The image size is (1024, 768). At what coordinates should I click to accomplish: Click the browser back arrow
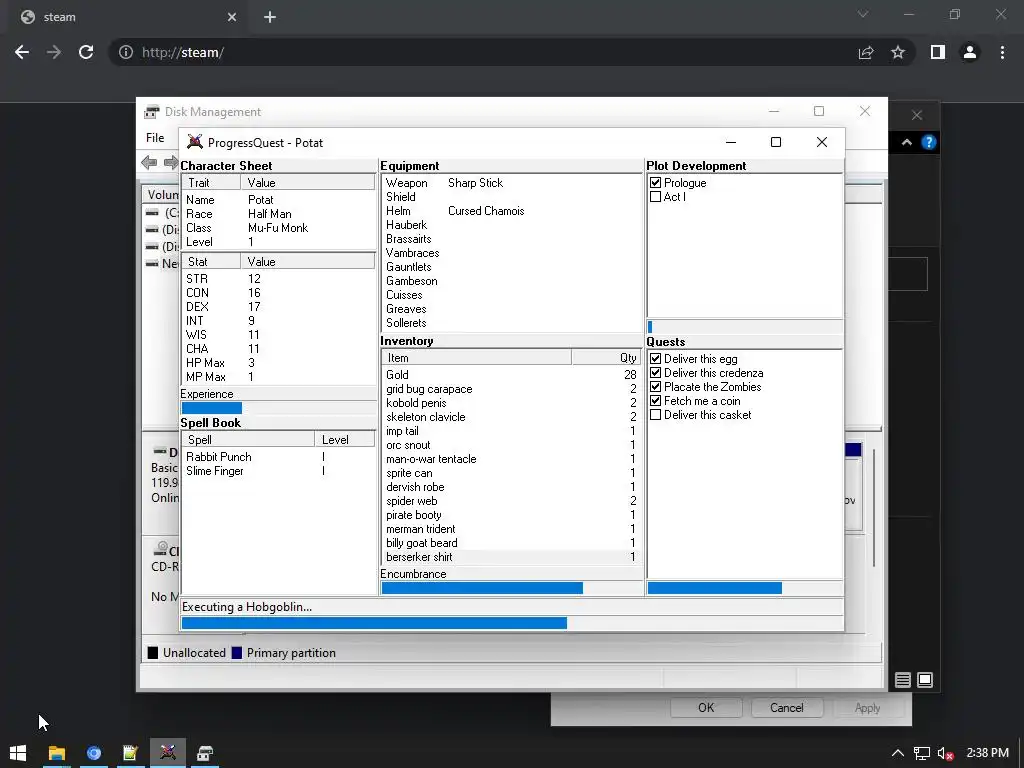click(22, 52)
